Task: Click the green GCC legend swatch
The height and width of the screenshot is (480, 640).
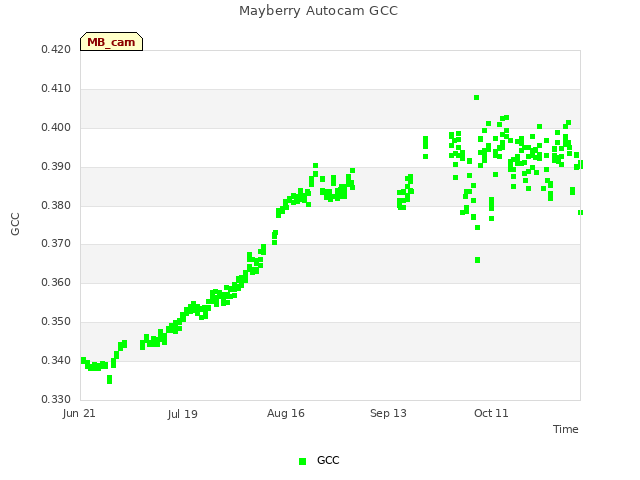Action: (x=302, y=461)
